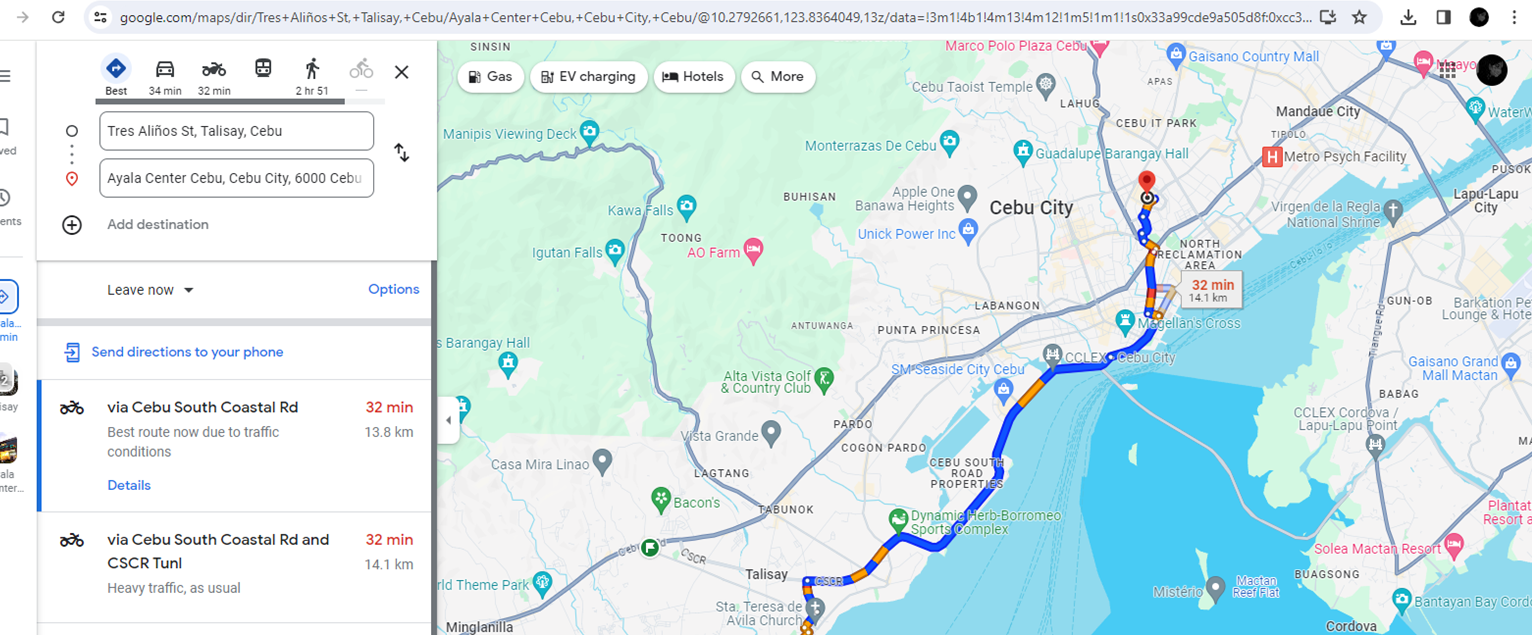Open route Options

[x=394, y=289]
